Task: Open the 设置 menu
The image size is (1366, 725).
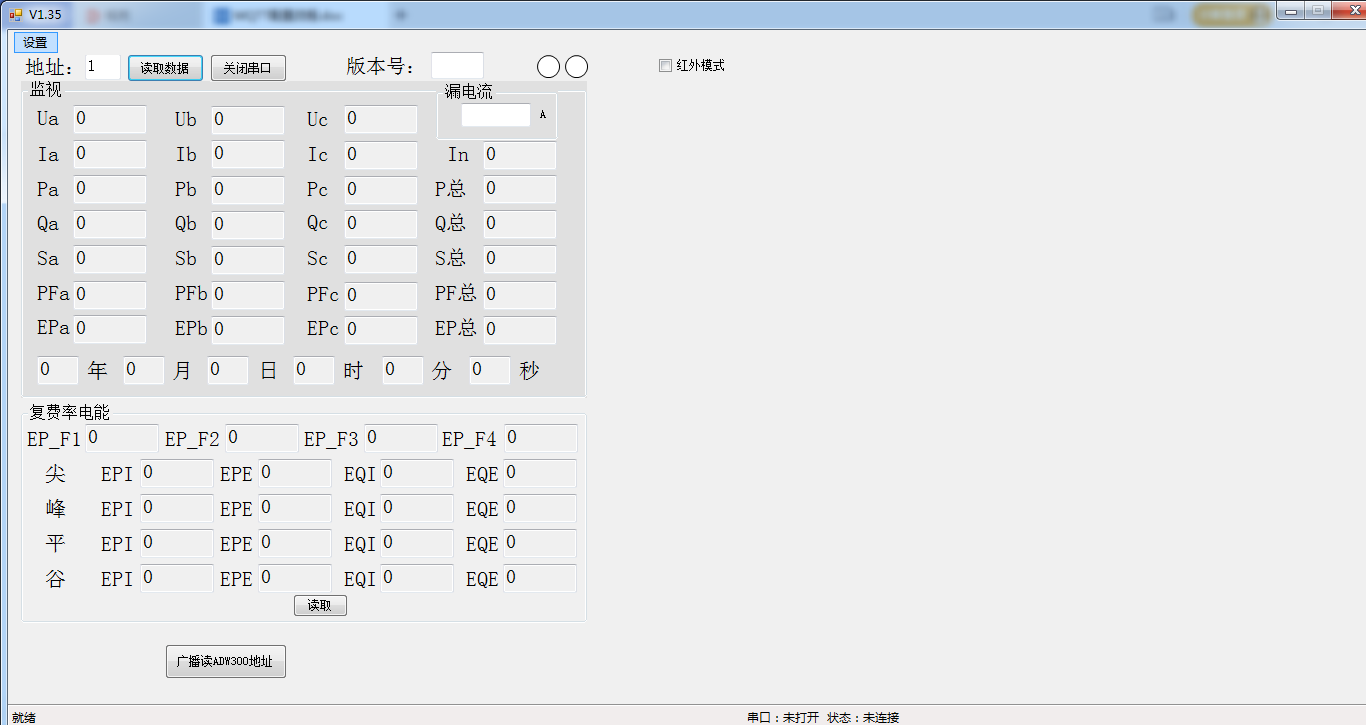Action: pyautogui.click(x=35, y=43)
